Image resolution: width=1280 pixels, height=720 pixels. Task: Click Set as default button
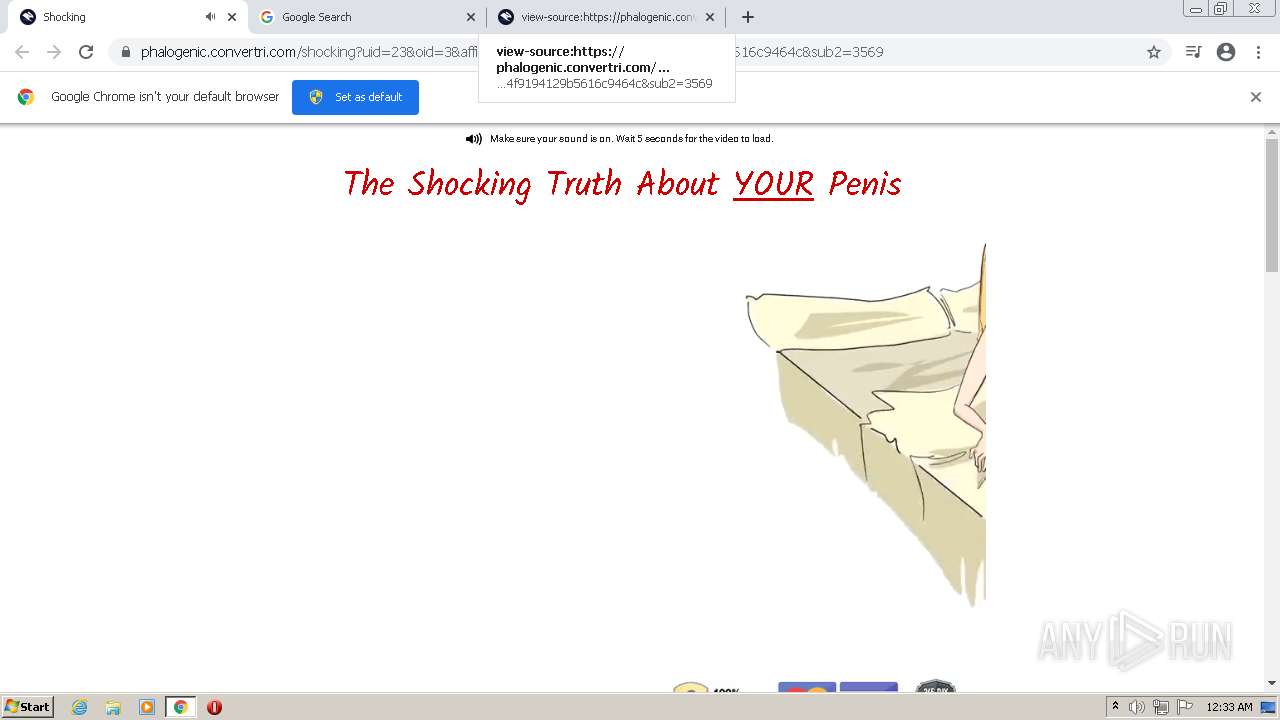pyautogui.click(x=355, y=97)
